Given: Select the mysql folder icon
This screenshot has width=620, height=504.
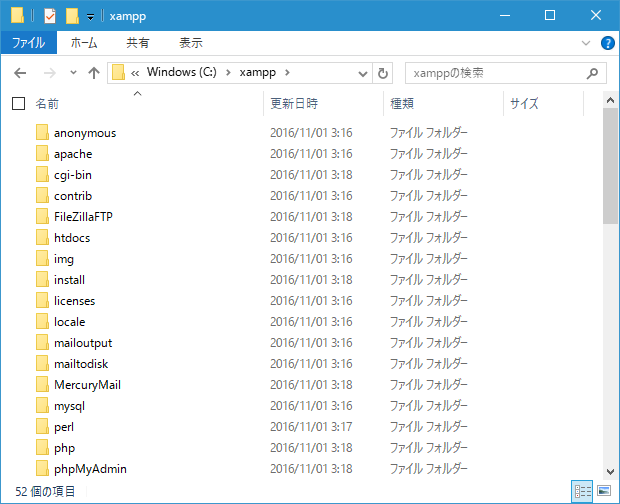Looking at the screenshot, I should pos(42,405).
